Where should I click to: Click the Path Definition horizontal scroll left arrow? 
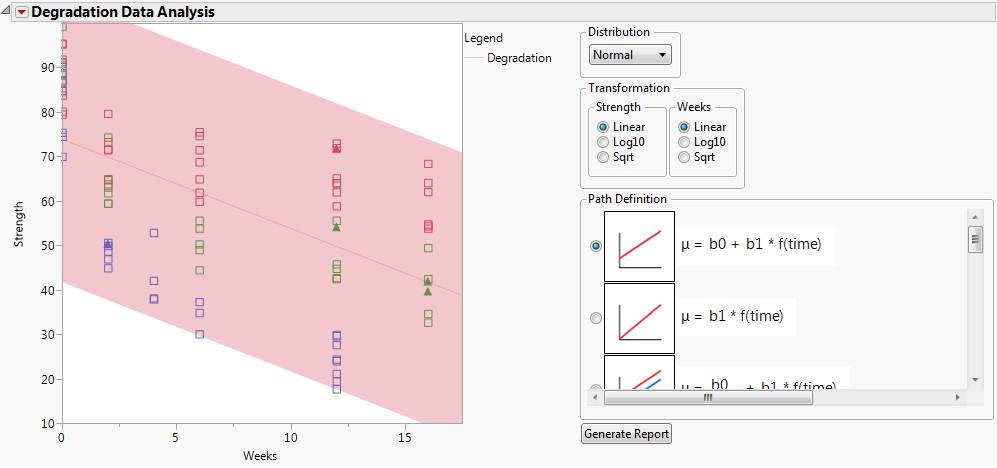coord(595,397)
